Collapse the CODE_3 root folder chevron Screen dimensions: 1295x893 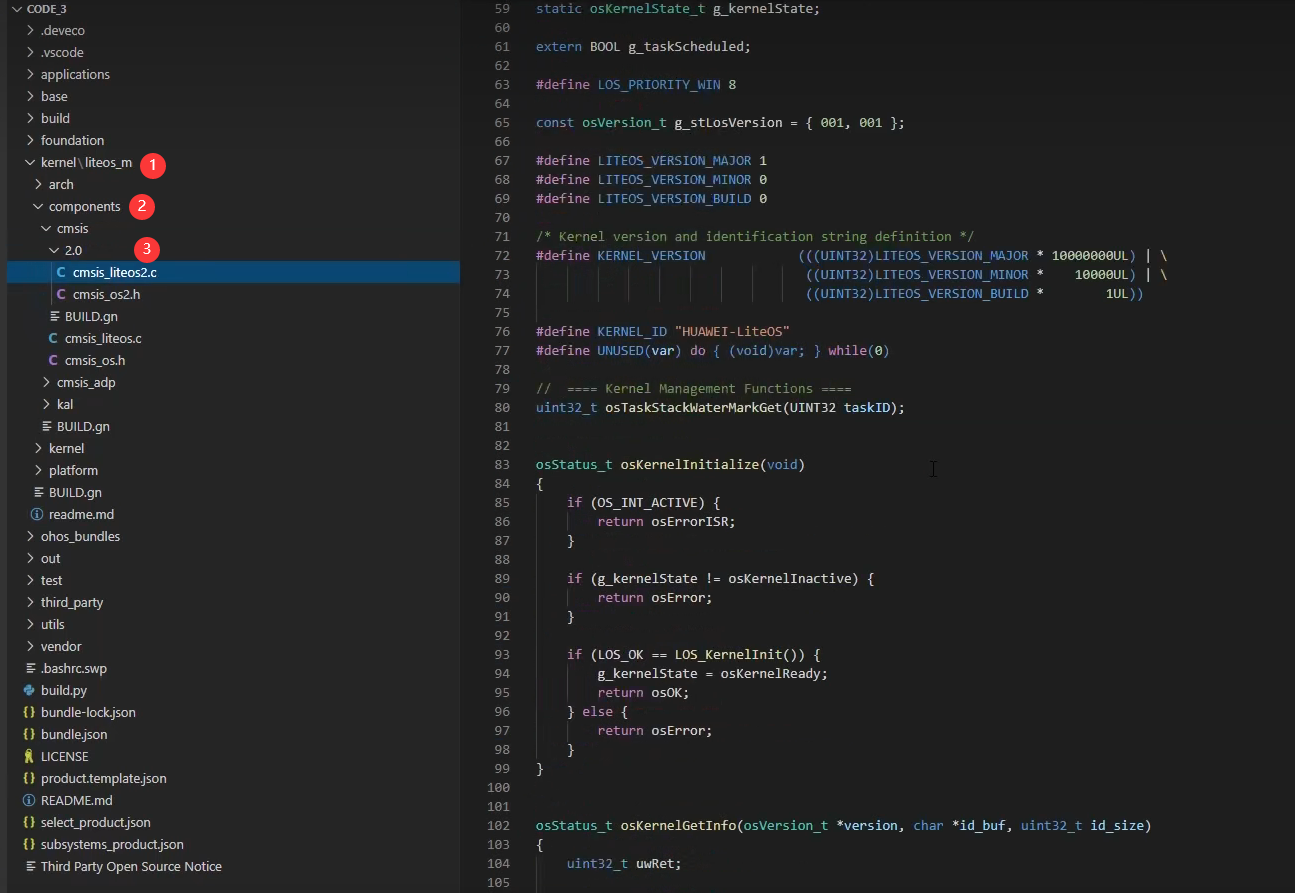point(16,9)
